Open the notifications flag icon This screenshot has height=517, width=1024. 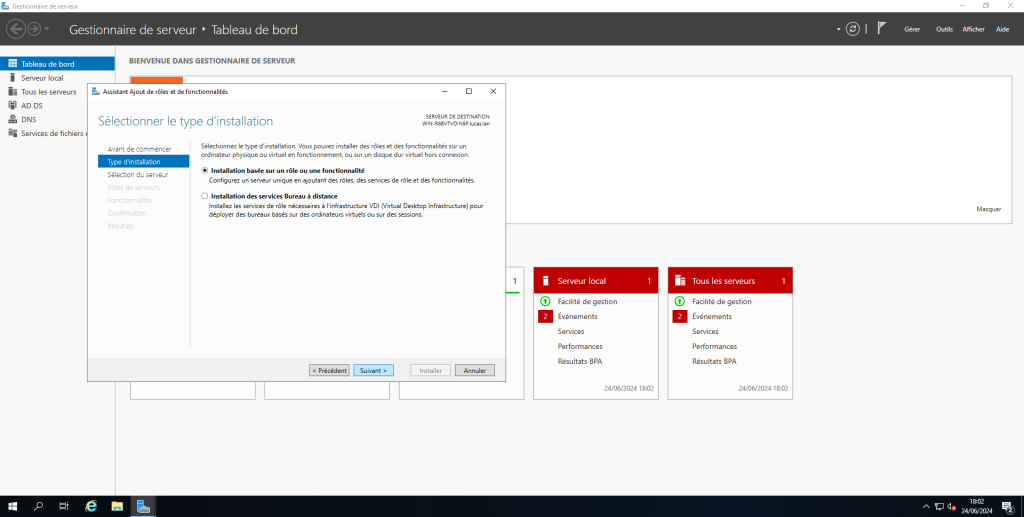coord(882,29)
